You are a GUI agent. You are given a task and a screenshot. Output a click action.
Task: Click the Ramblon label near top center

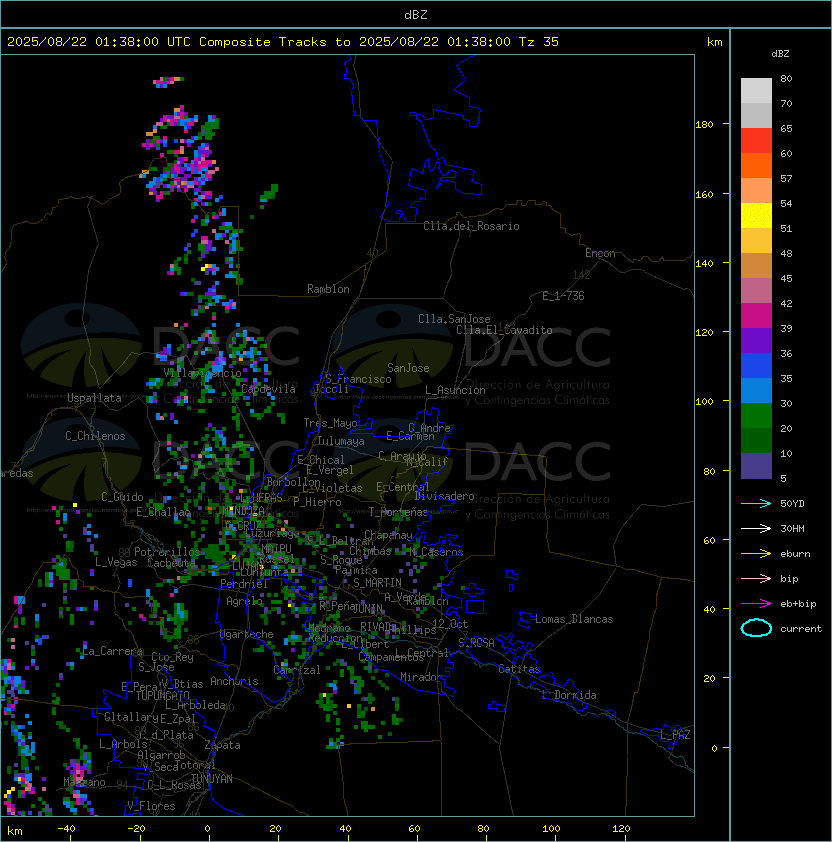click(x=328, y=289)
